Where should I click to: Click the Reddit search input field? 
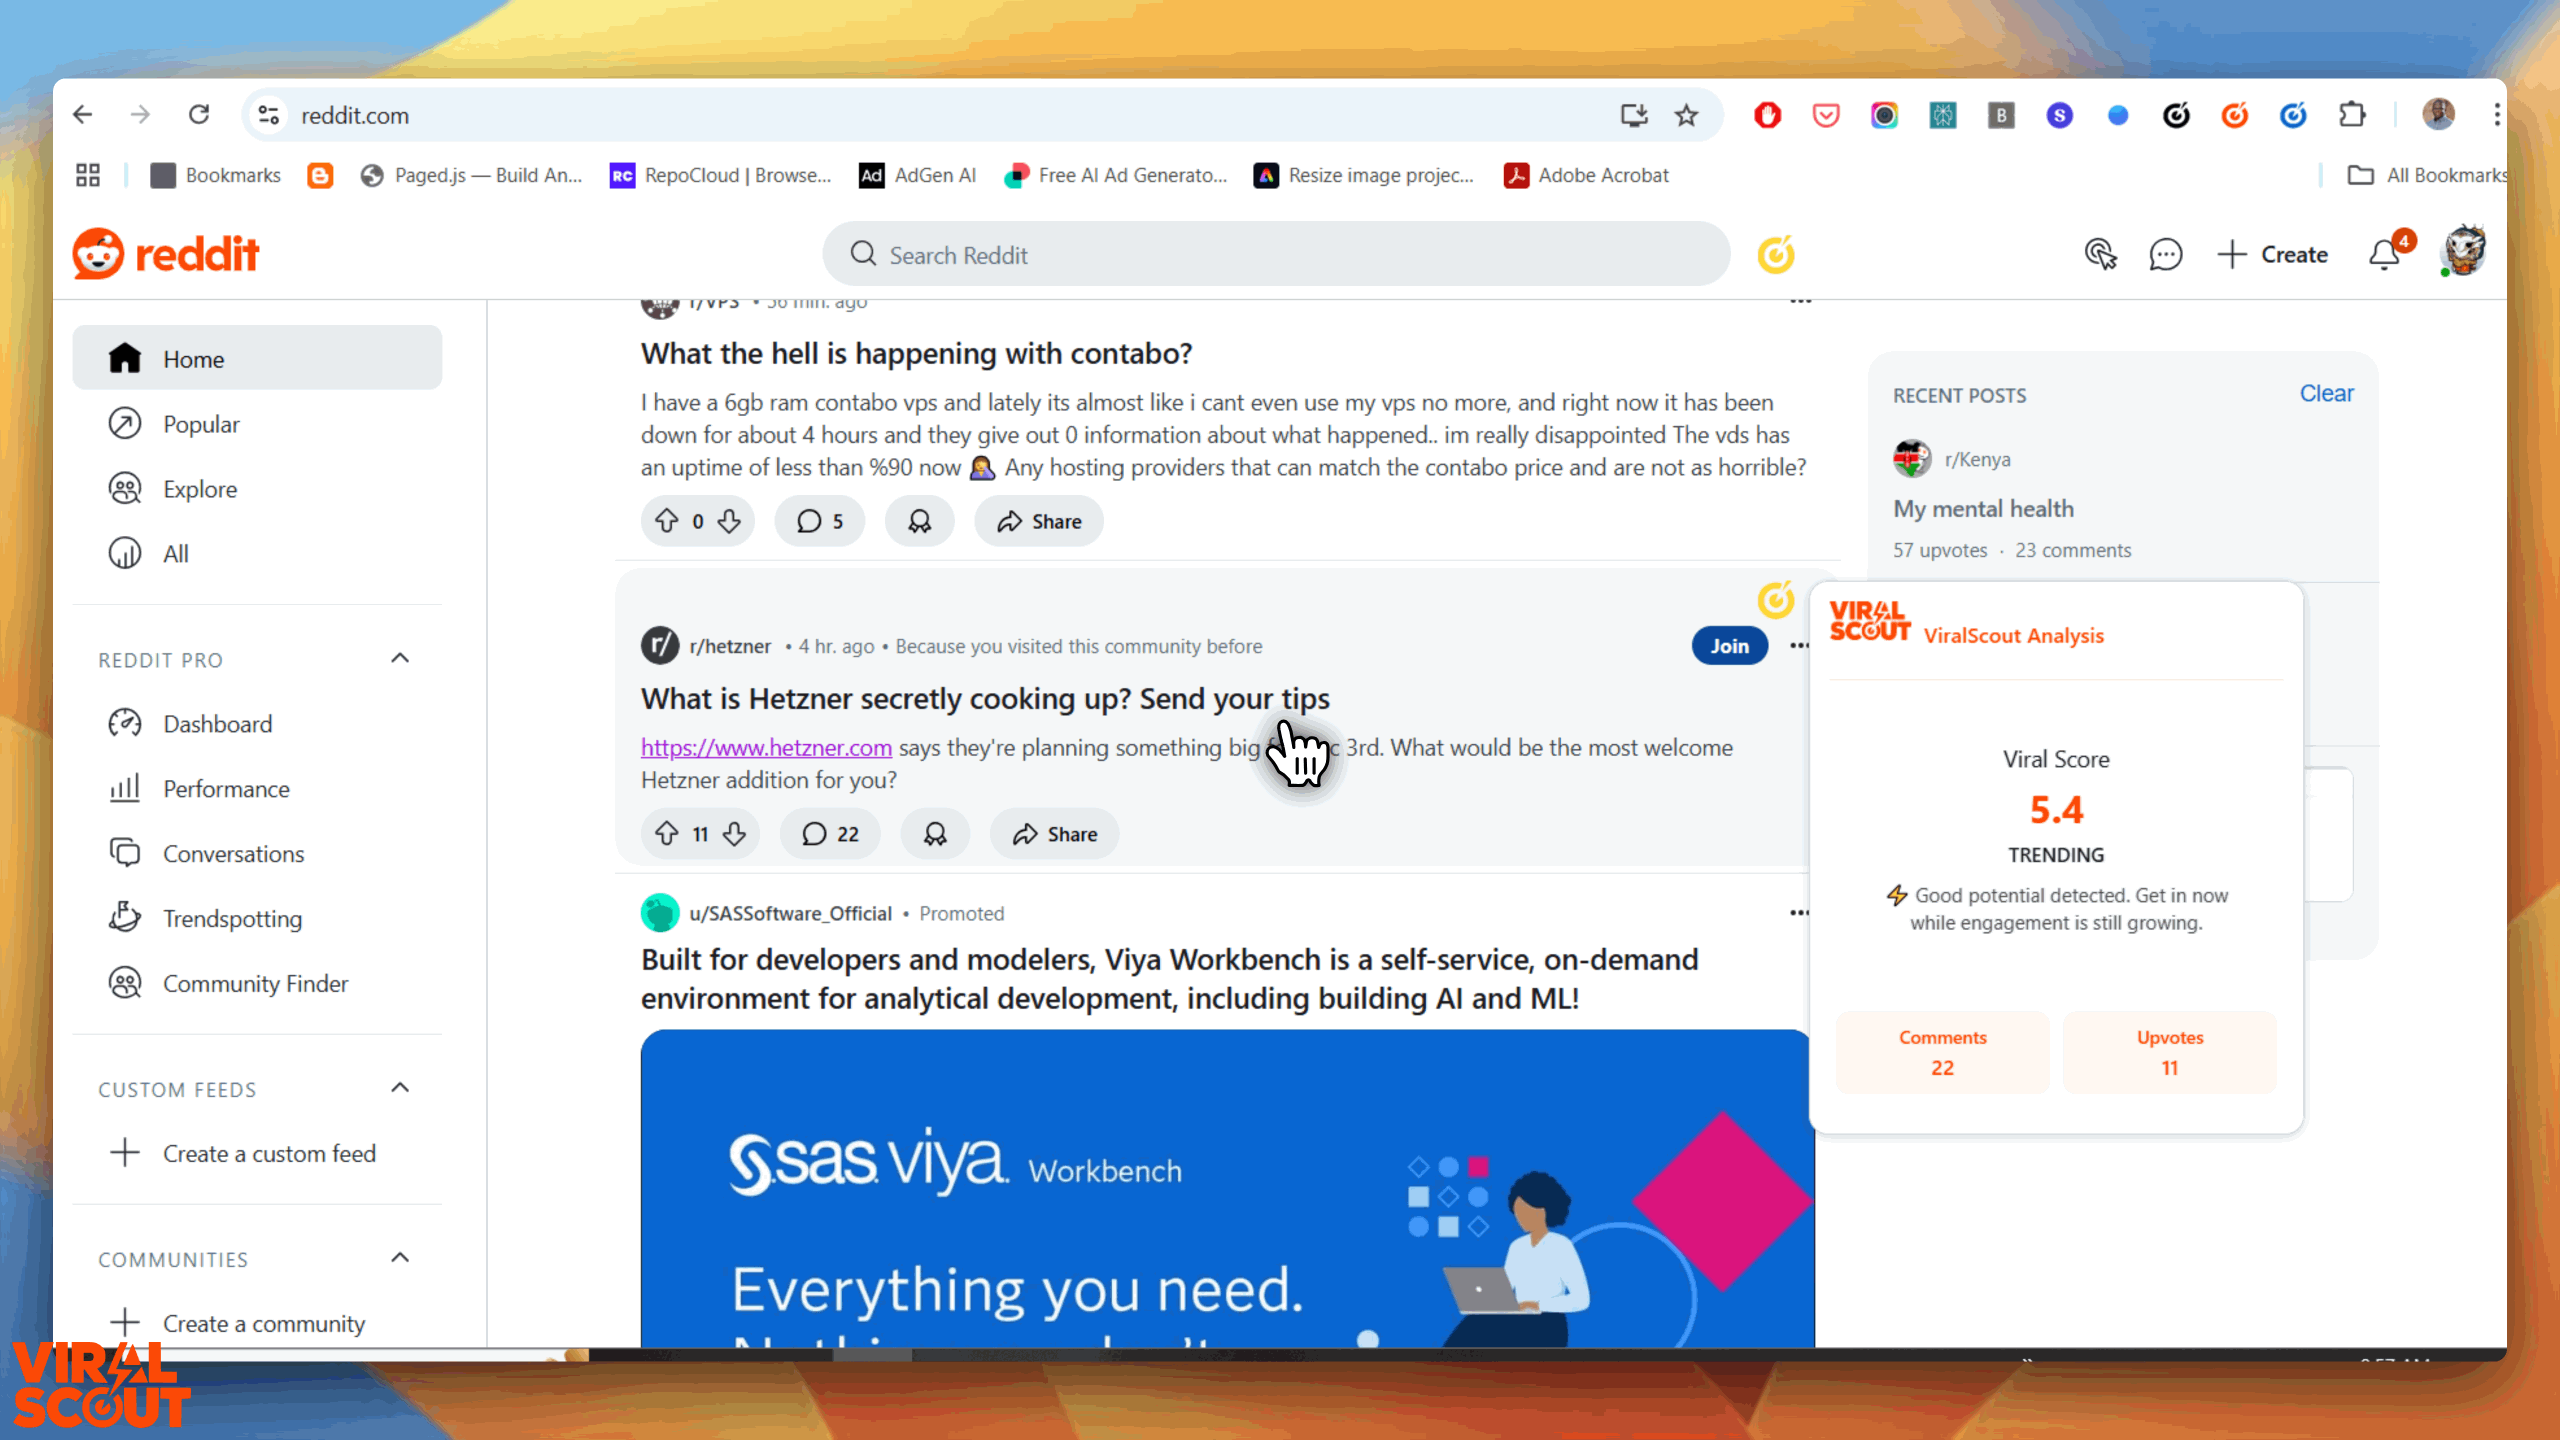point(1278,253)
